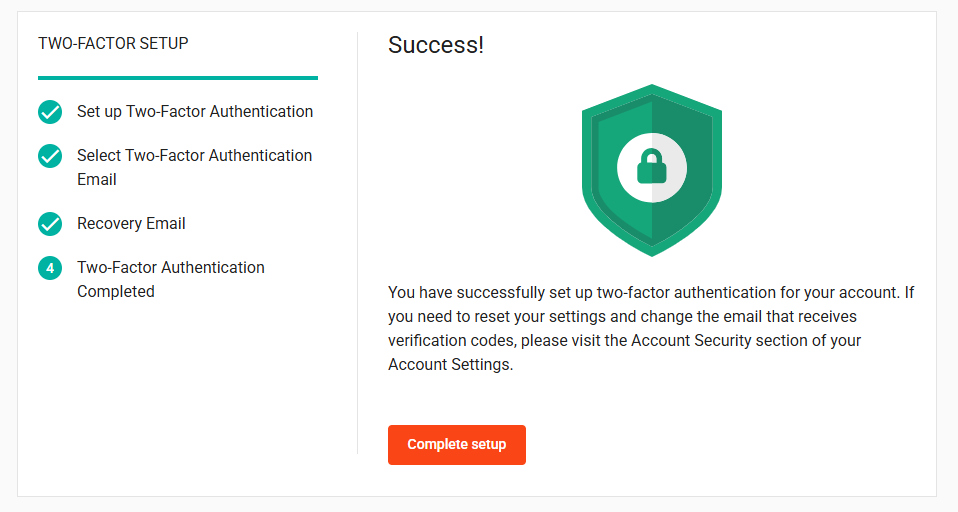Click the step 4 number badge
This screenshot has width=958, height=512.
click(50, 268)
